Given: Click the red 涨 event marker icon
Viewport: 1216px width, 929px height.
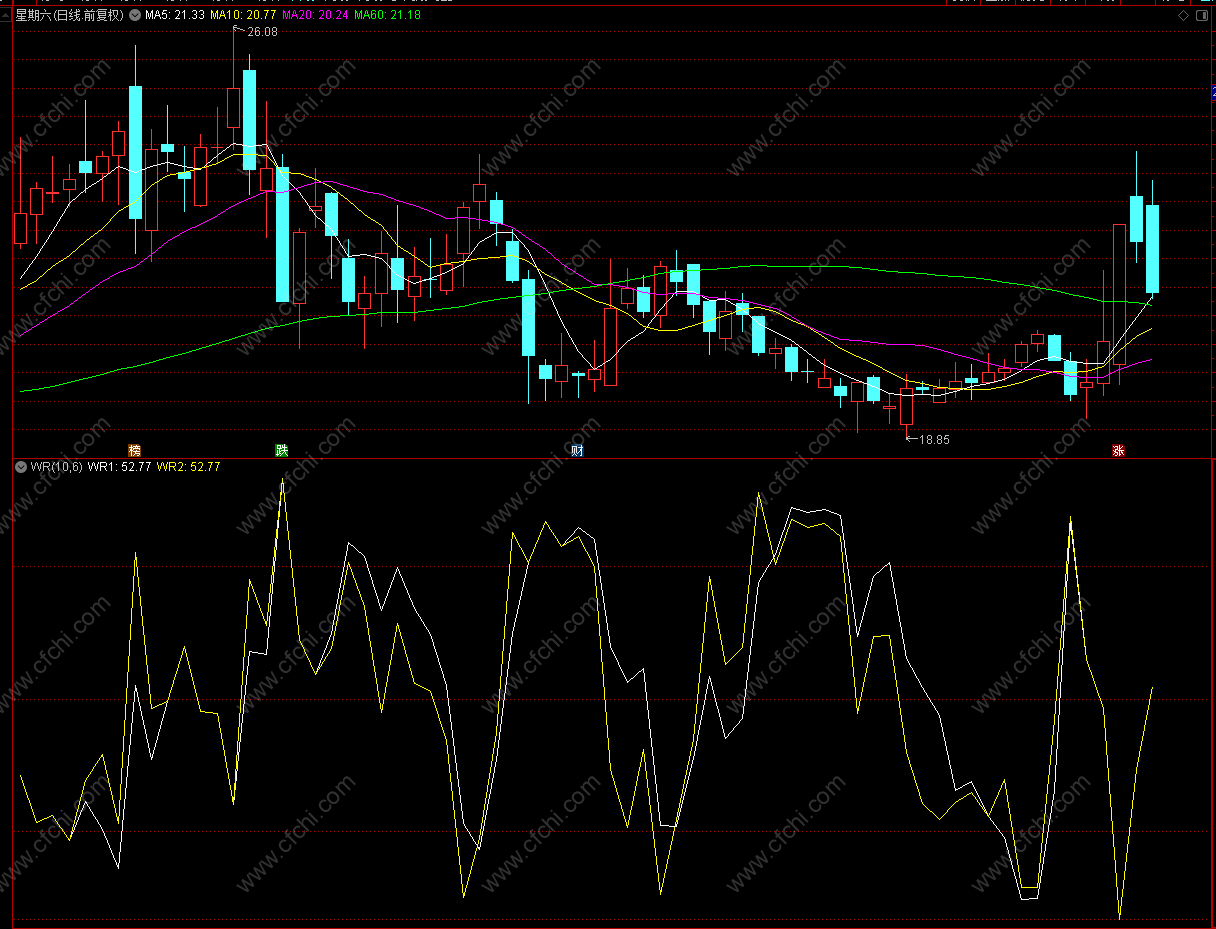Looking at the screenshot, I should pyautogui.click(x=1118, y=450).
